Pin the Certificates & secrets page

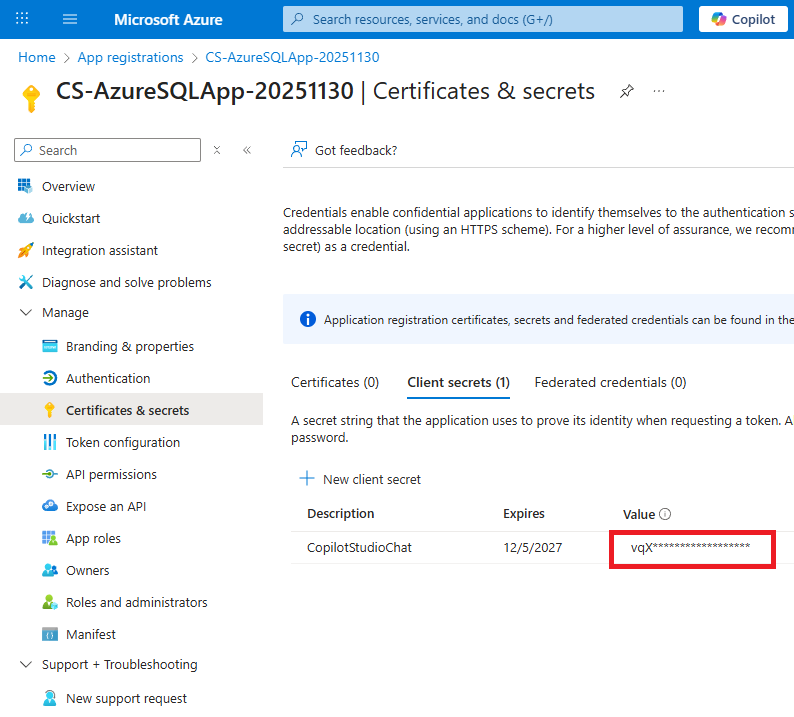(x=626, y=91)
